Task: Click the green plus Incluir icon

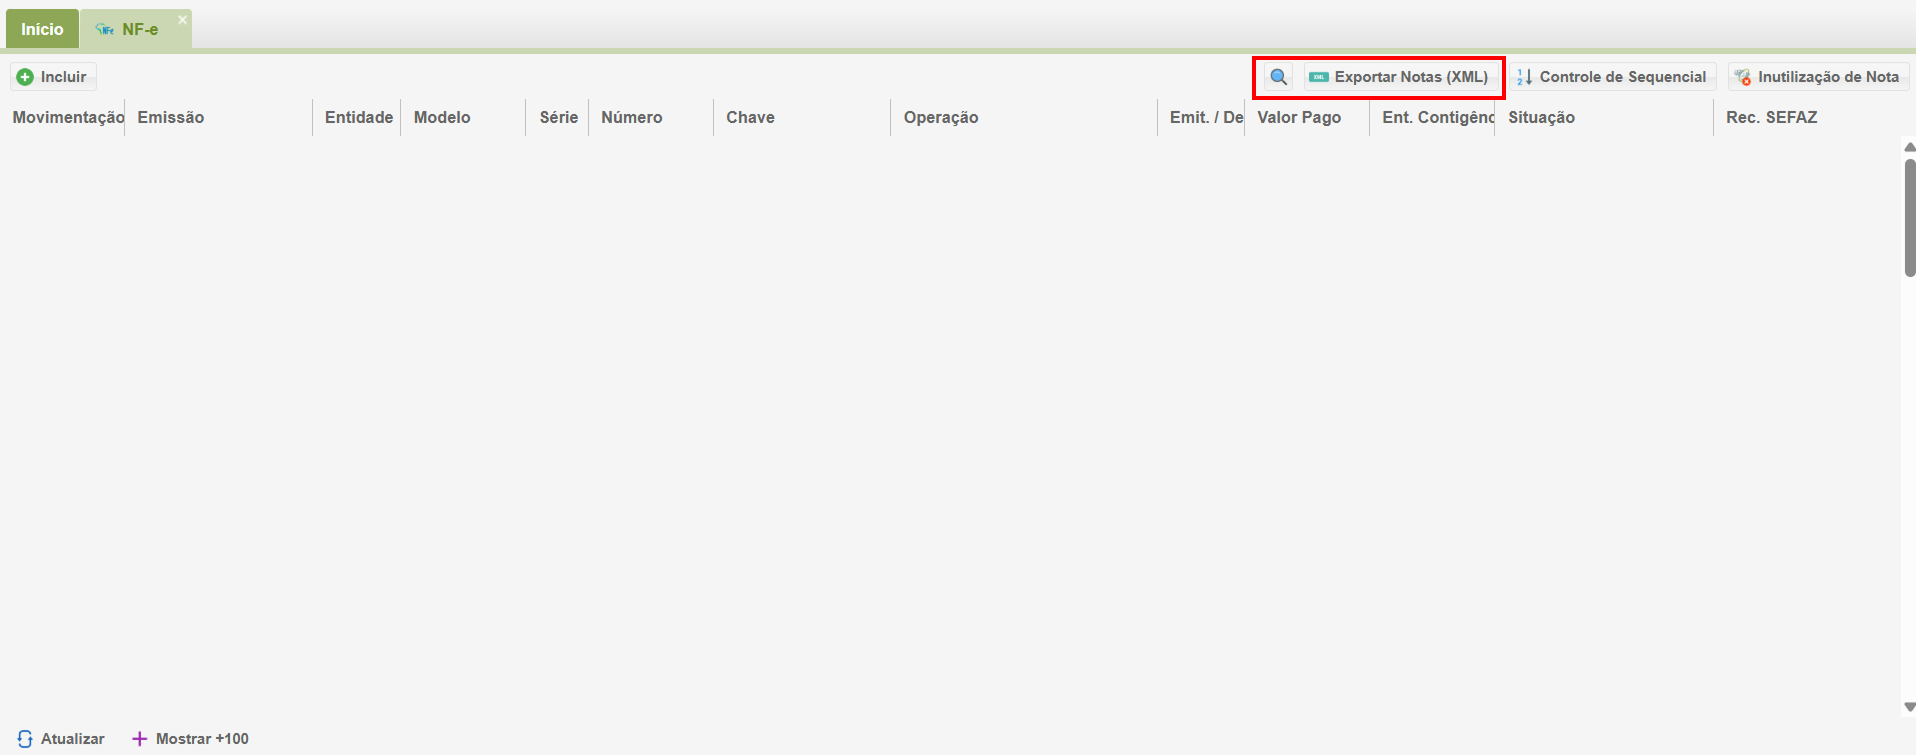Action: pyautogui.click(x=25, y=77)
